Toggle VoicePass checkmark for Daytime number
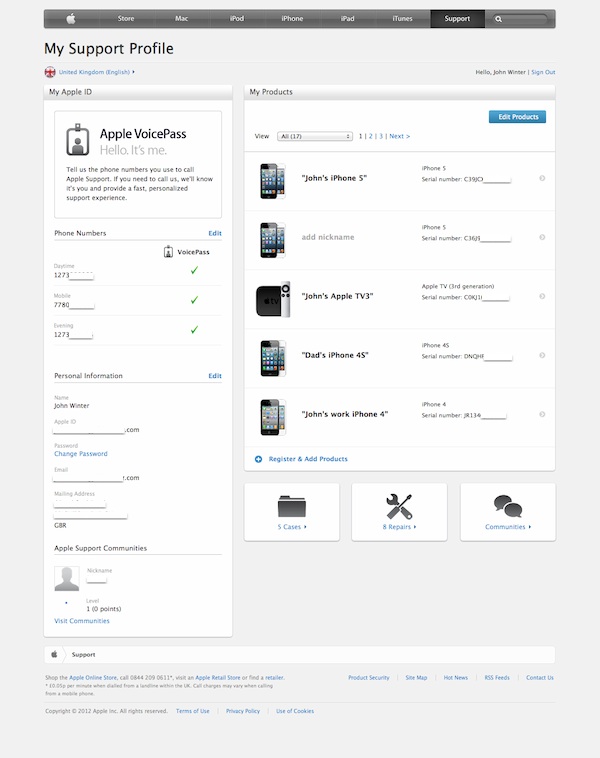This screenshot has height=758, width=600. (x=194, y=270)
